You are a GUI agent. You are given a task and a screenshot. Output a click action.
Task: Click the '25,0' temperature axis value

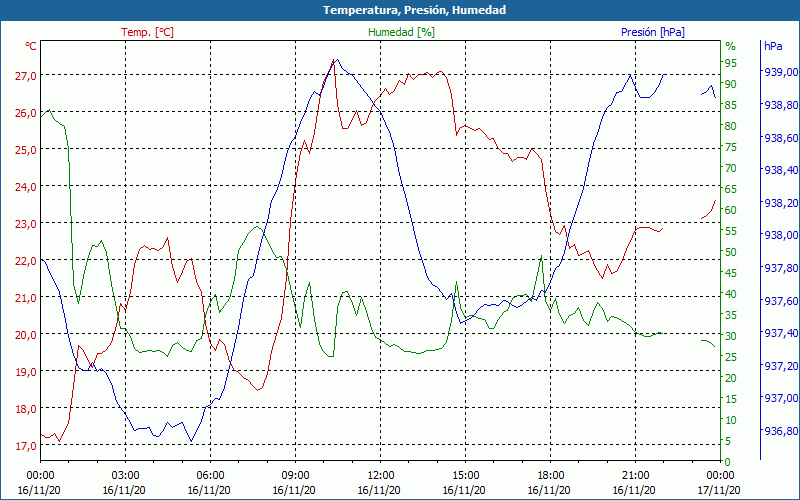tap(26, 149)
